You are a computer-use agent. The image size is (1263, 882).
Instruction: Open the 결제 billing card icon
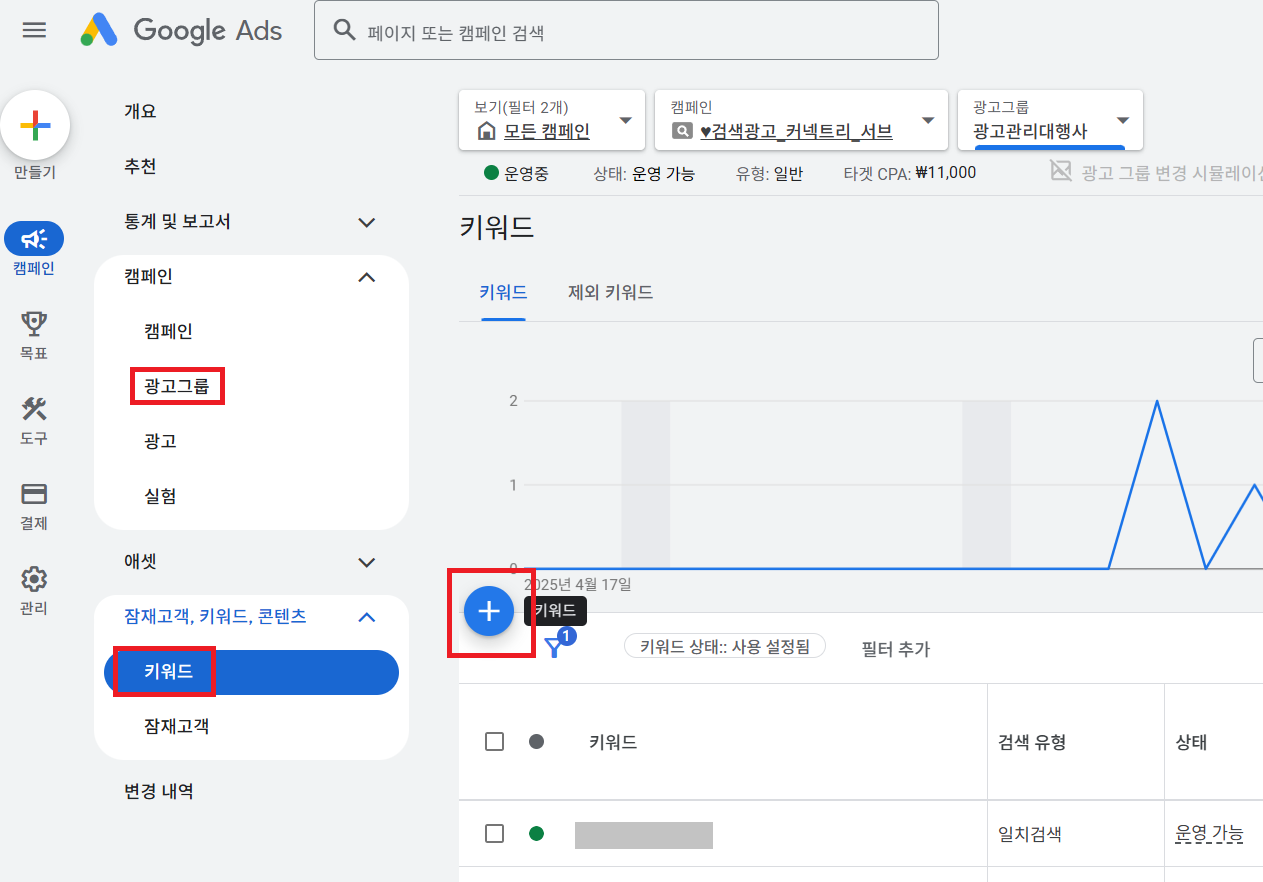[x=34, y=493]
